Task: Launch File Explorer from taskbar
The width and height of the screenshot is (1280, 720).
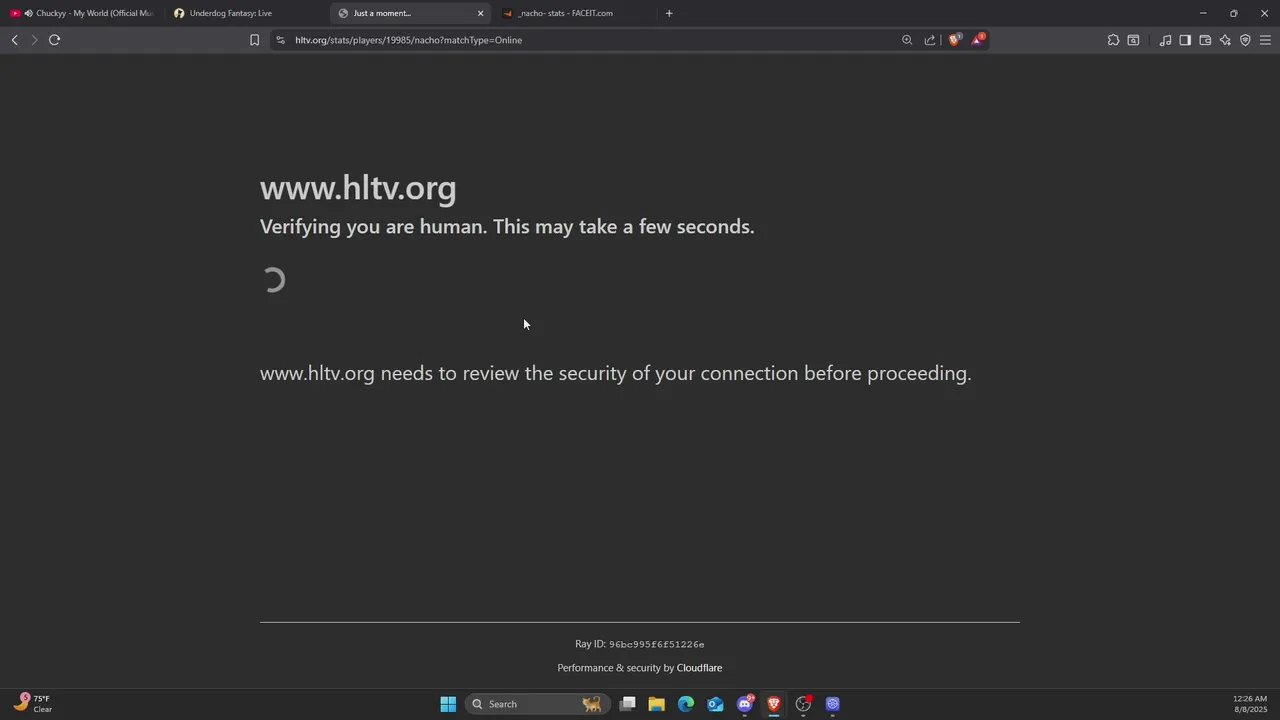Action: pyautogui.click(x=657, y=704)
